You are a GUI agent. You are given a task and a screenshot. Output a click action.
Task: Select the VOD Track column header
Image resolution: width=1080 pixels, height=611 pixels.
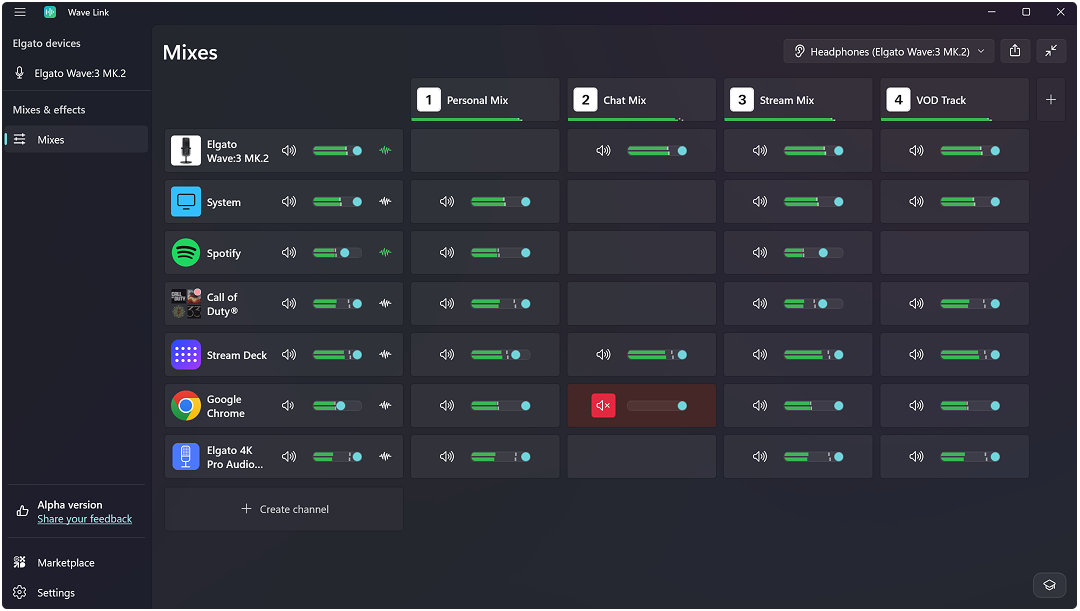click(x=955, y=100)
